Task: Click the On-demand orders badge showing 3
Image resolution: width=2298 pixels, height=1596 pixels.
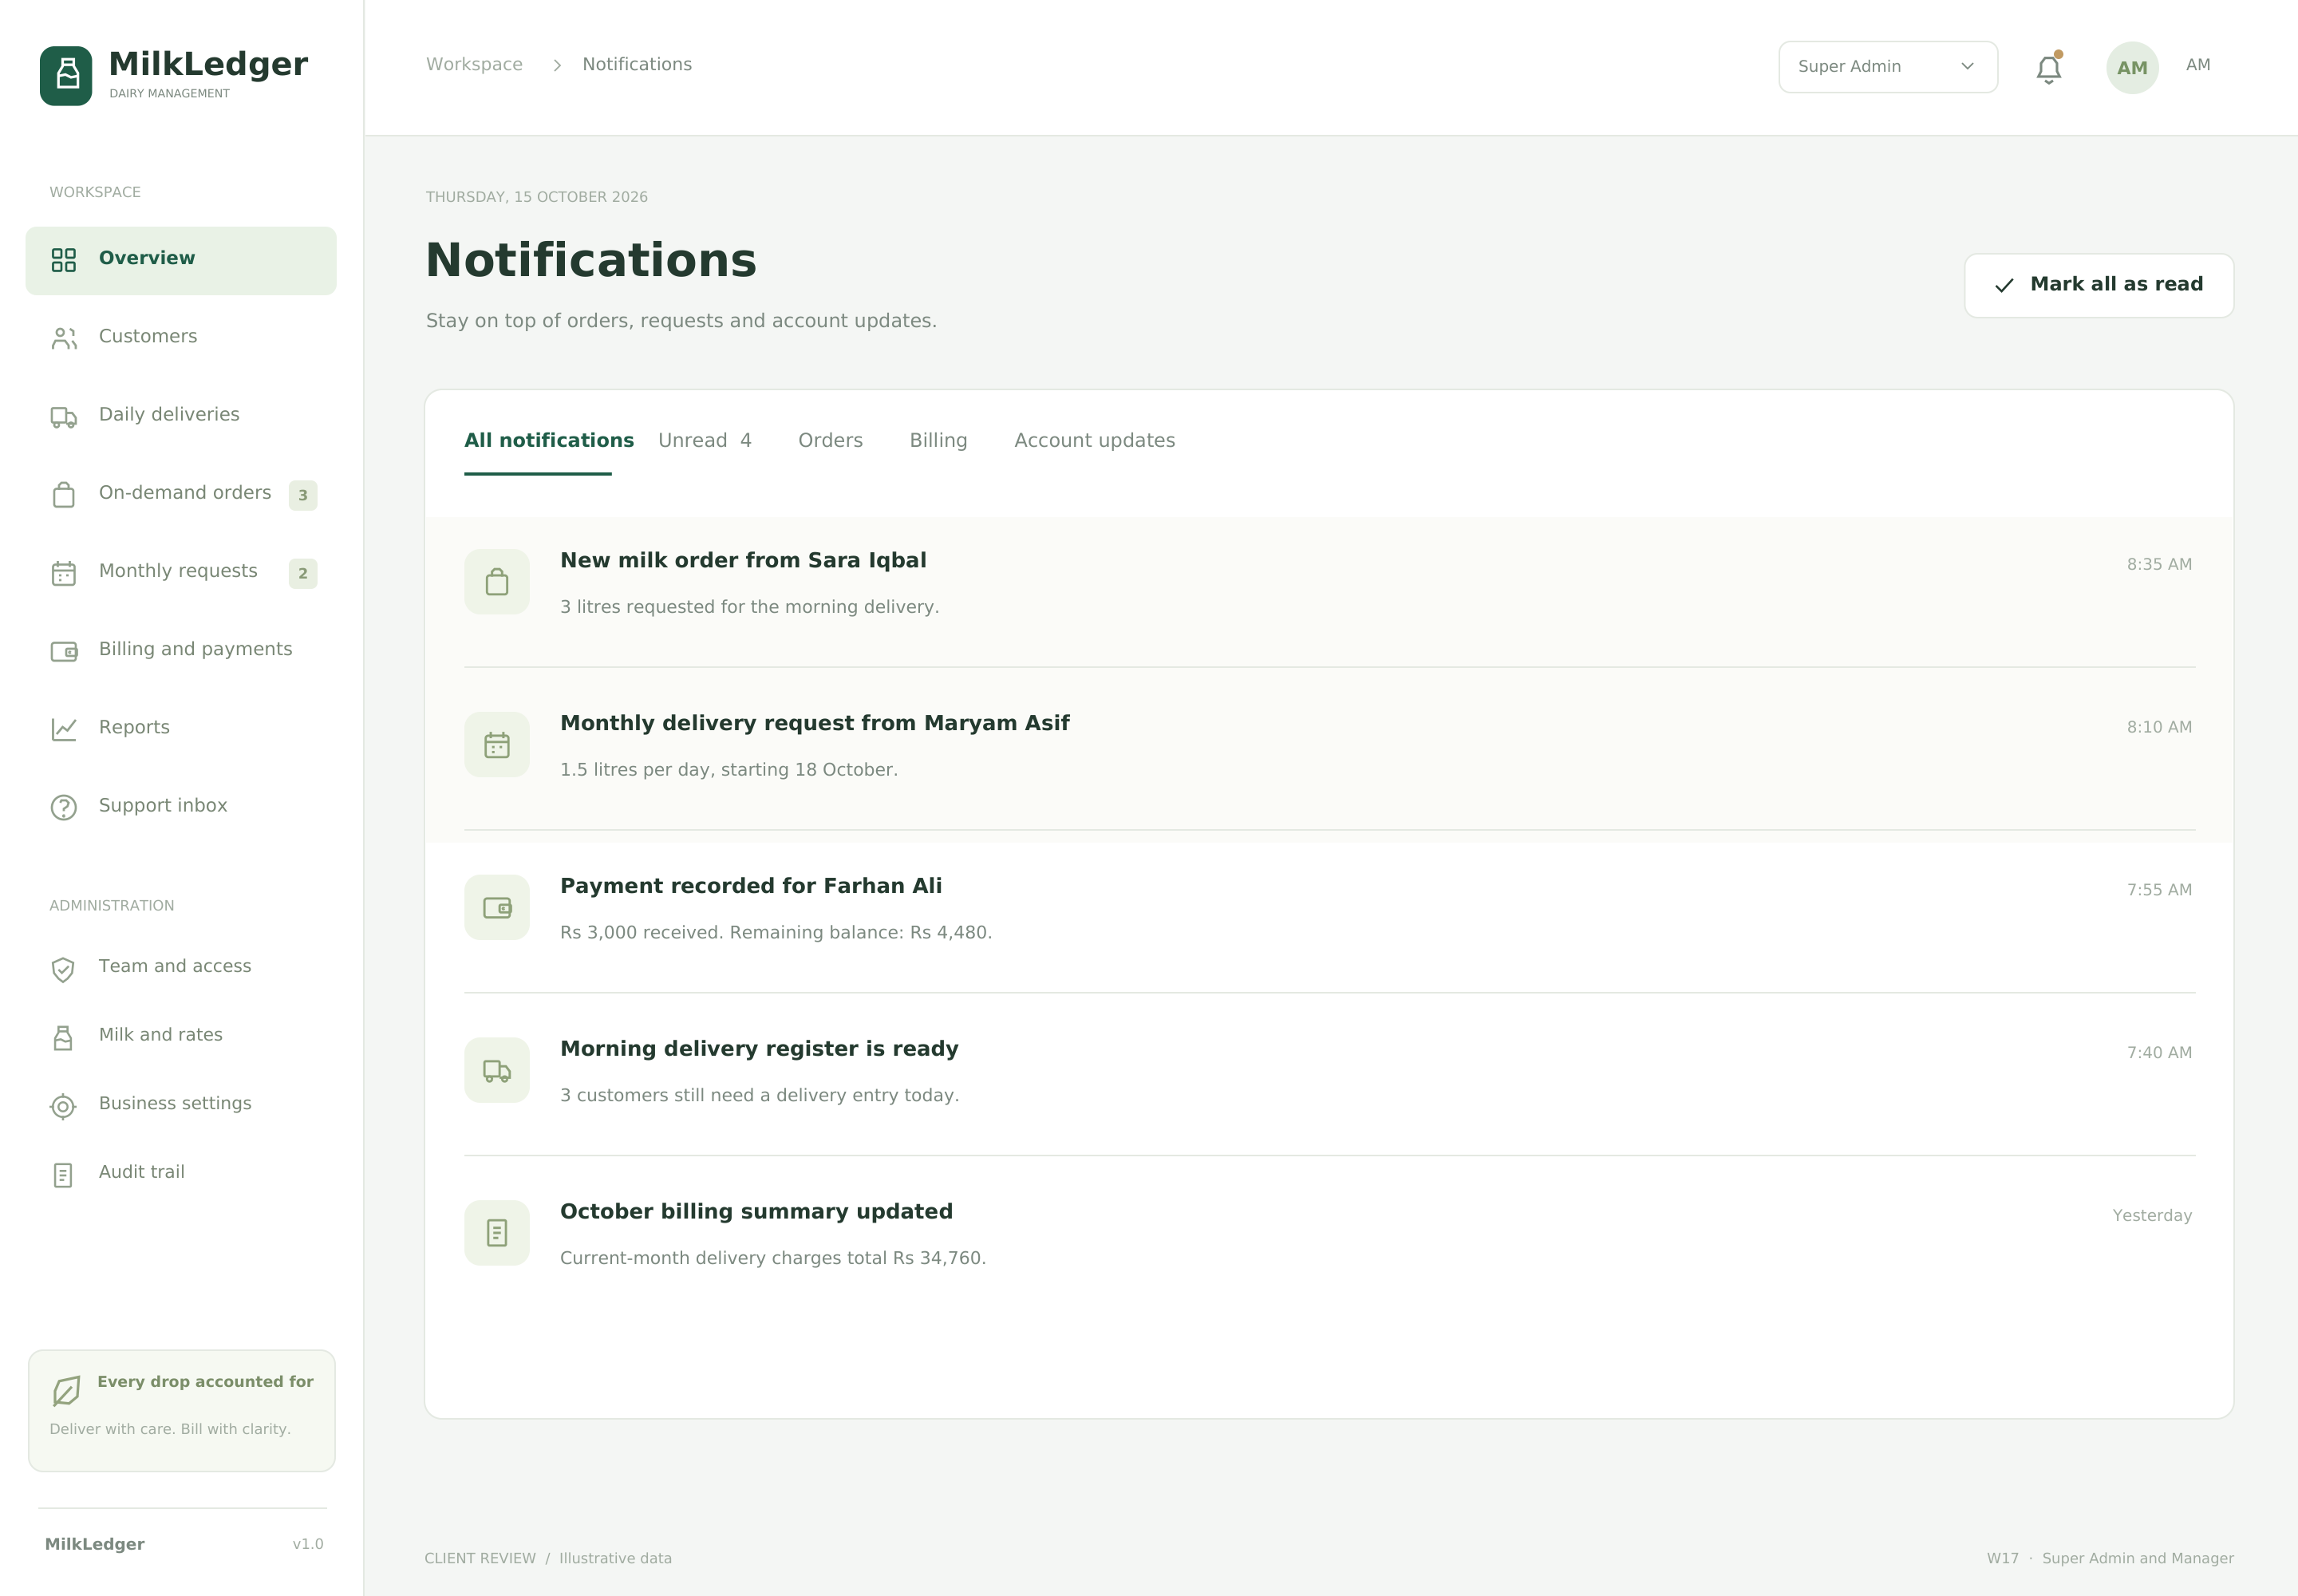Action: pos(303,495)
